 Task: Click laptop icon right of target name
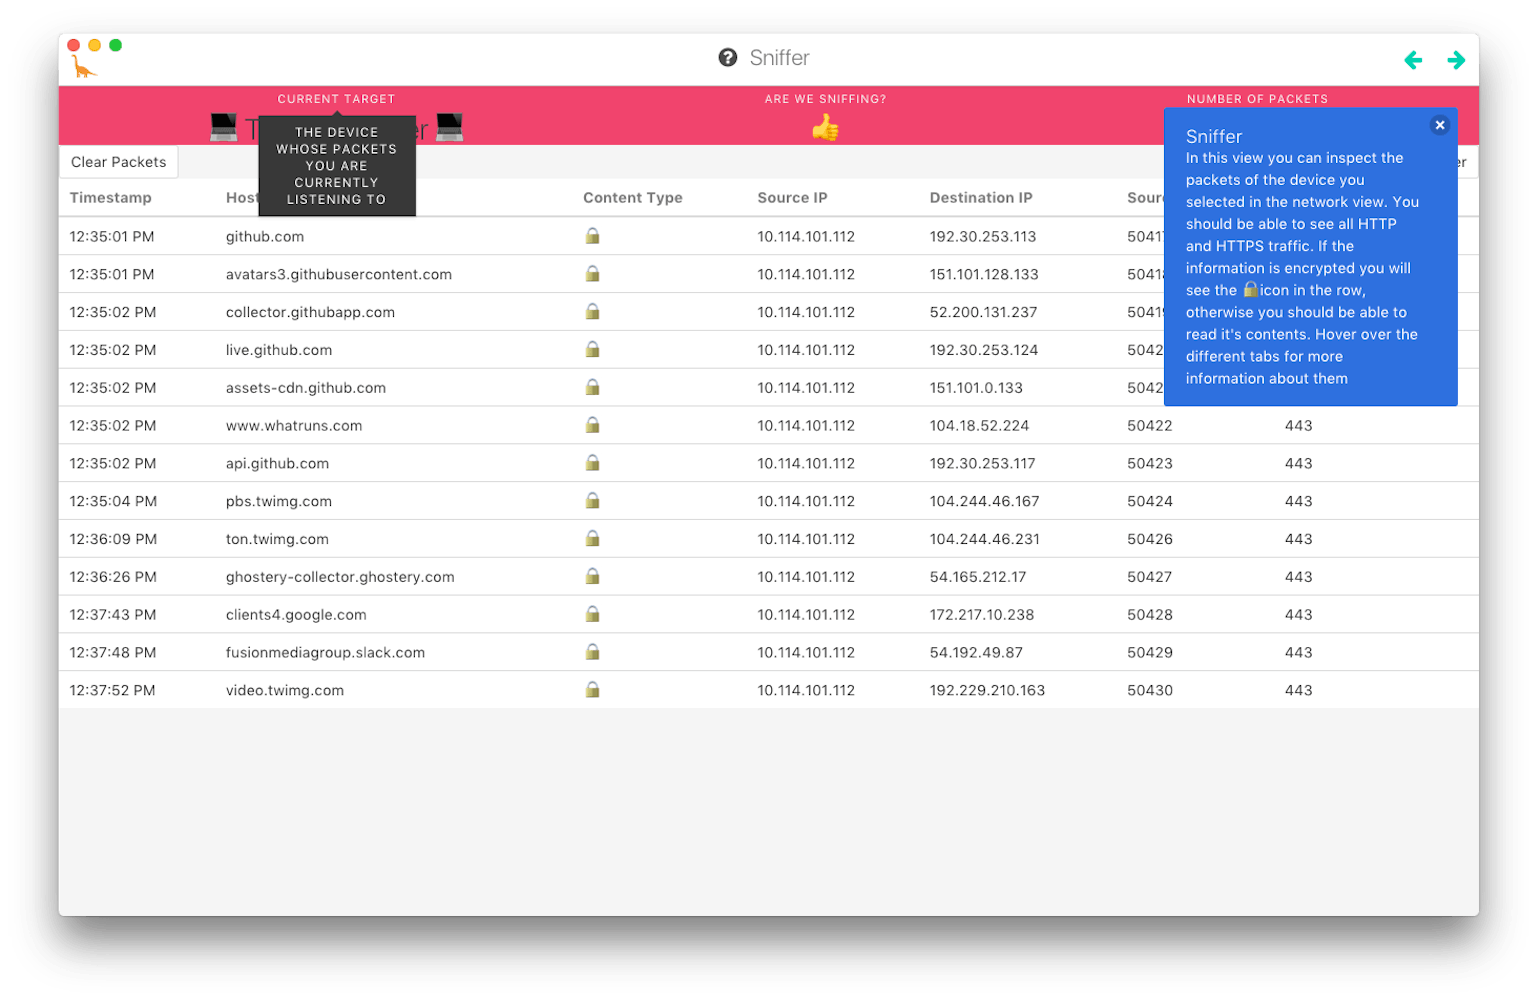(450, 127)
